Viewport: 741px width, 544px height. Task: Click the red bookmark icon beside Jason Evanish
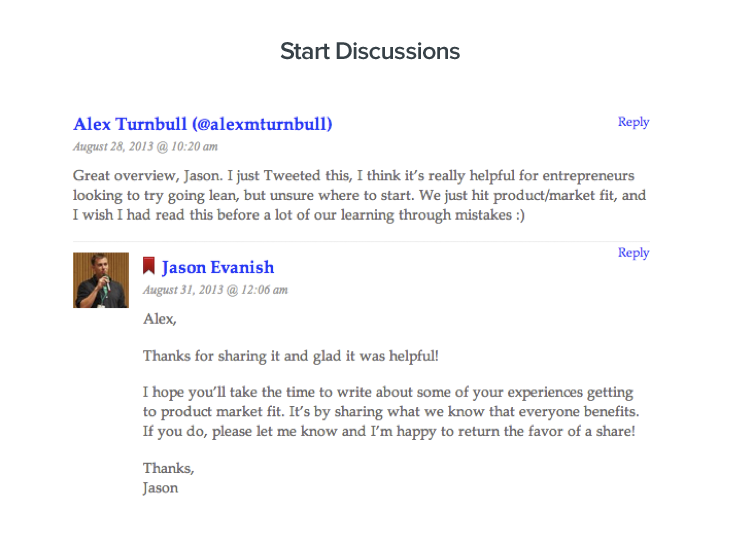149,266
